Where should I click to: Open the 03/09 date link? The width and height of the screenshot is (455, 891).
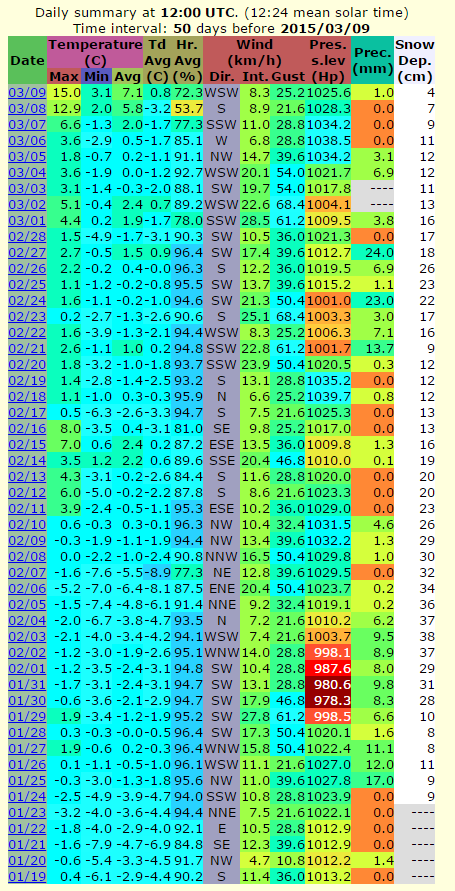(23, 91)
